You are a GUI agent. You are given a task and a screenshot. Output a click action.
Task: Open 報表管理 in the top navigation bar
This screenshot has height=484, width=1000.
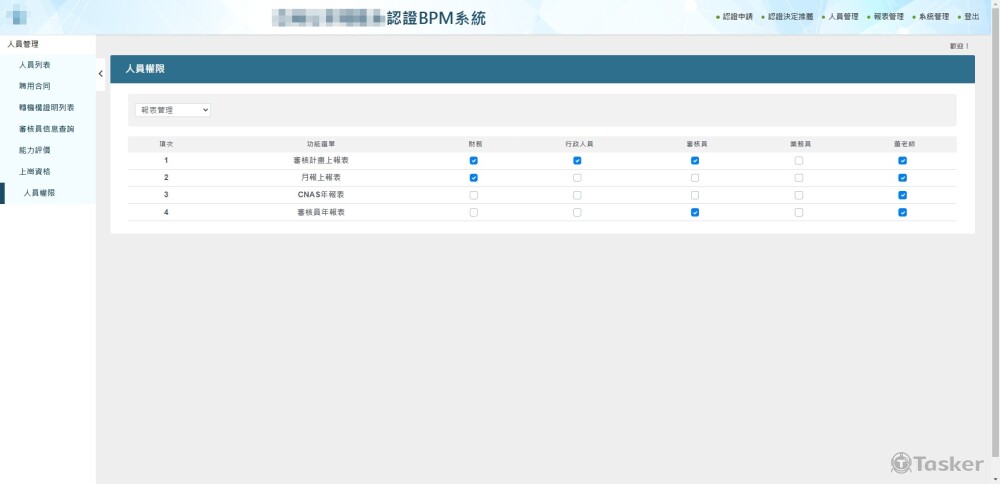click(887, 17)
